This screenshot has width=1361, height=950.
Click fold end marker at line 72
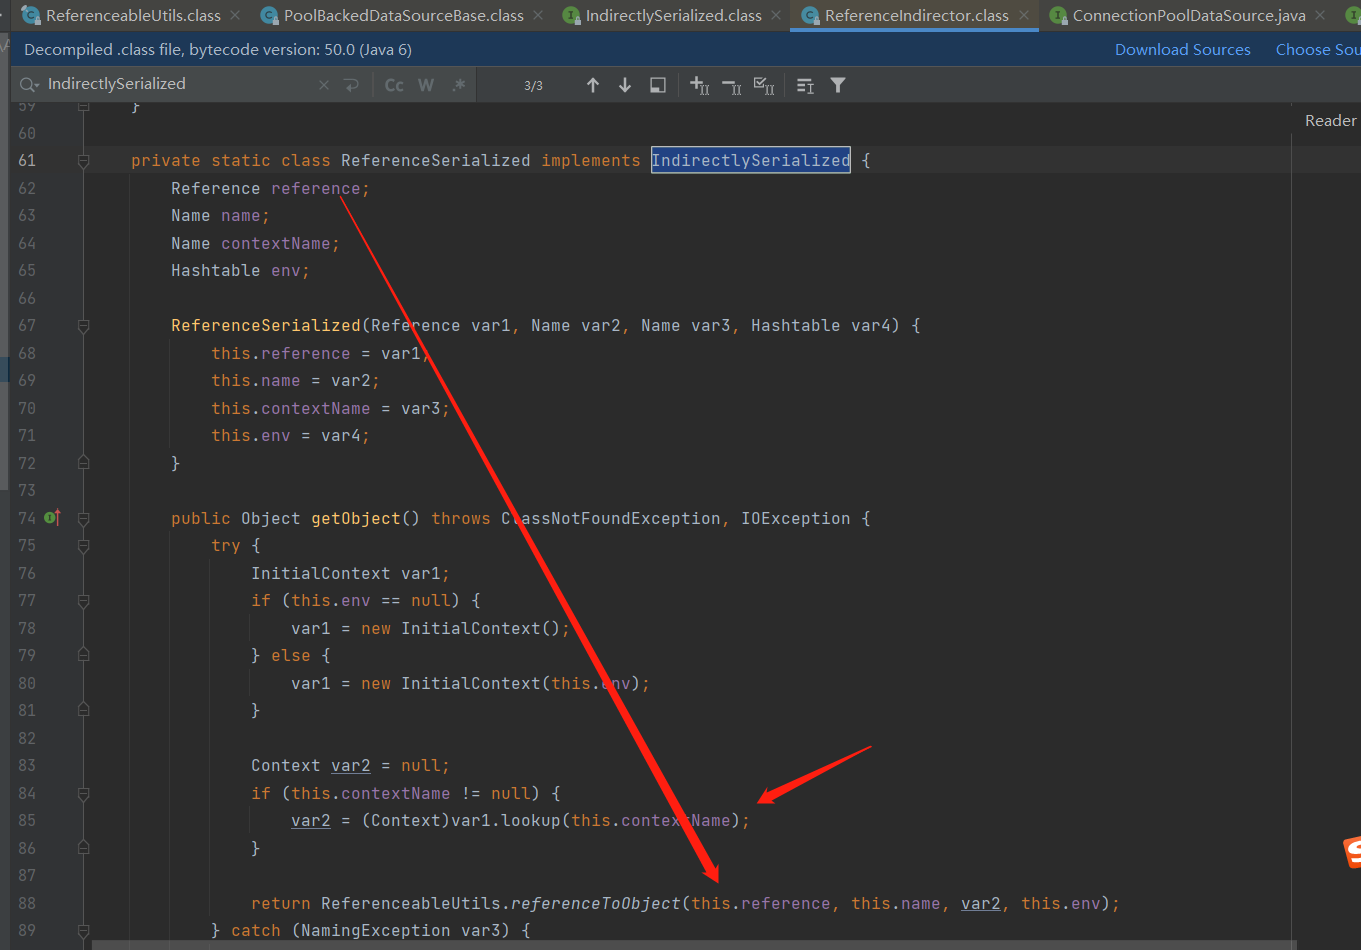tap(84, 463)
